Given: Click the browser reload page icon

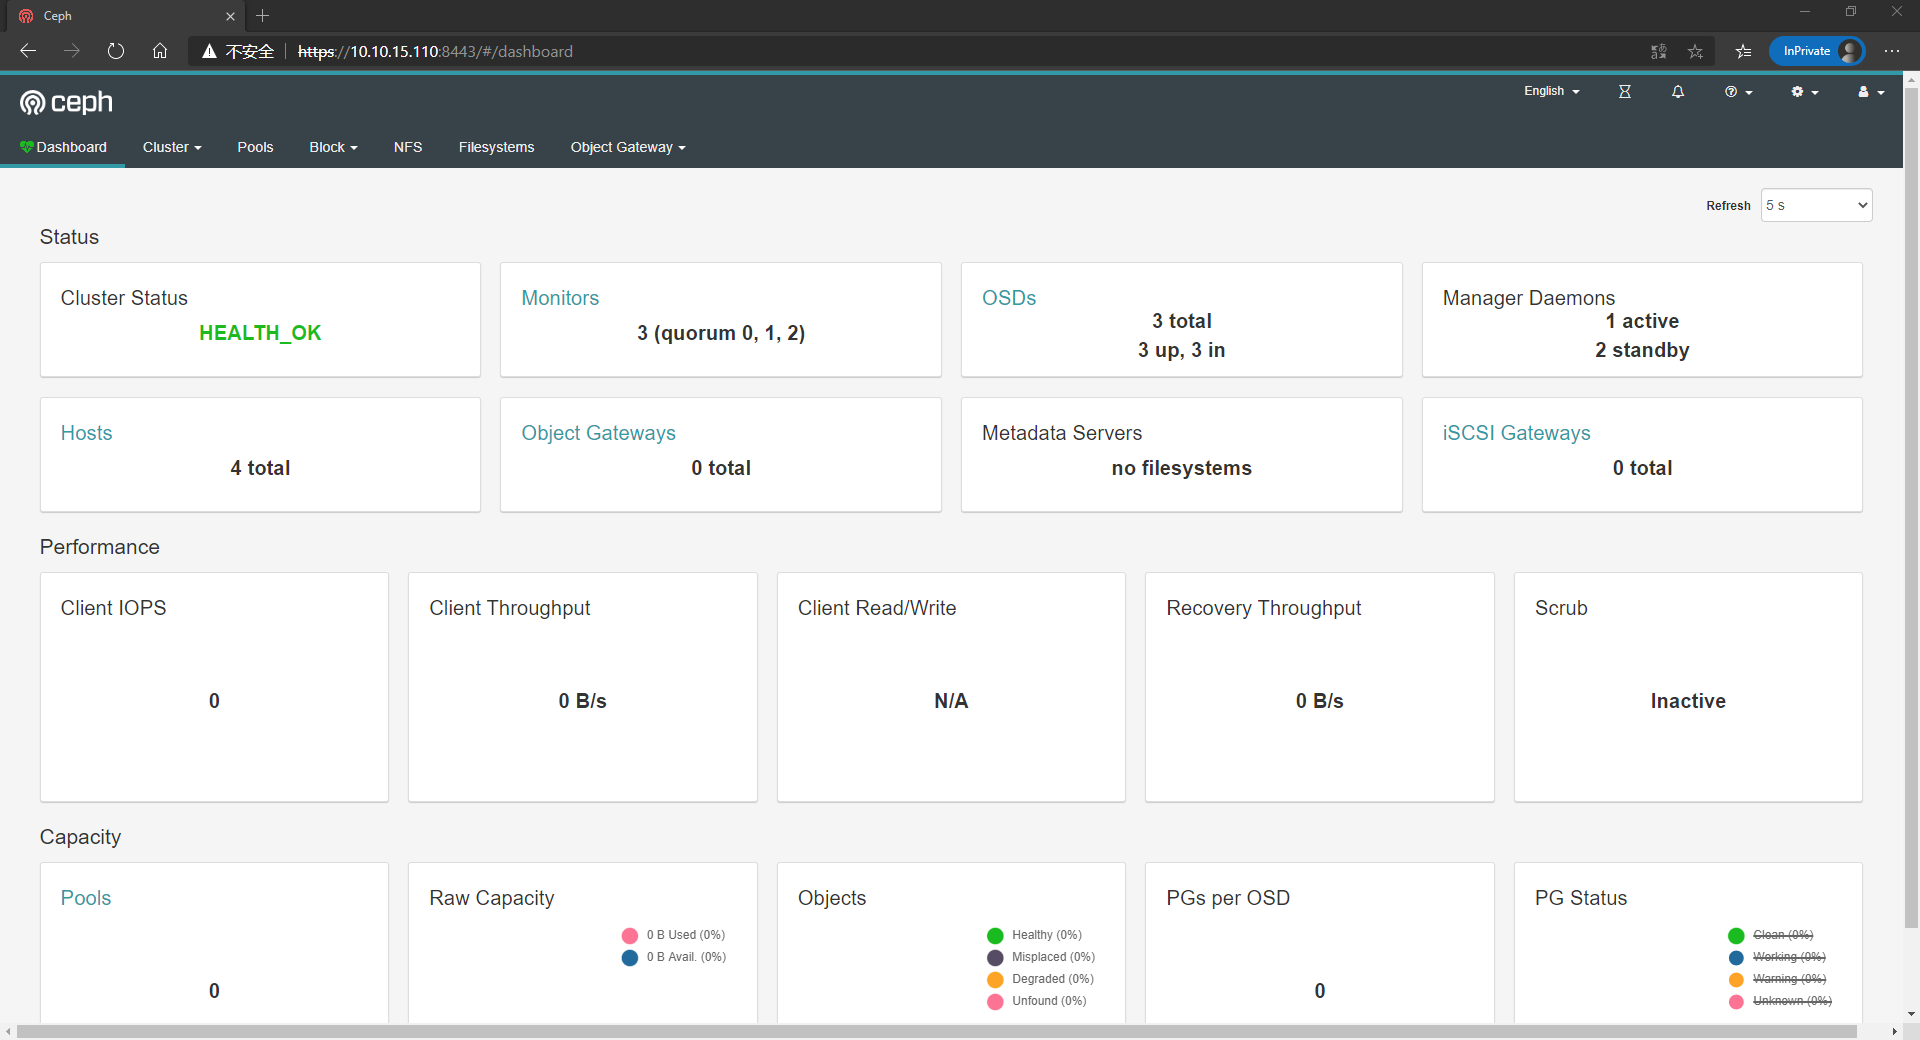Looking at the screenshot, I should [116, 51].
